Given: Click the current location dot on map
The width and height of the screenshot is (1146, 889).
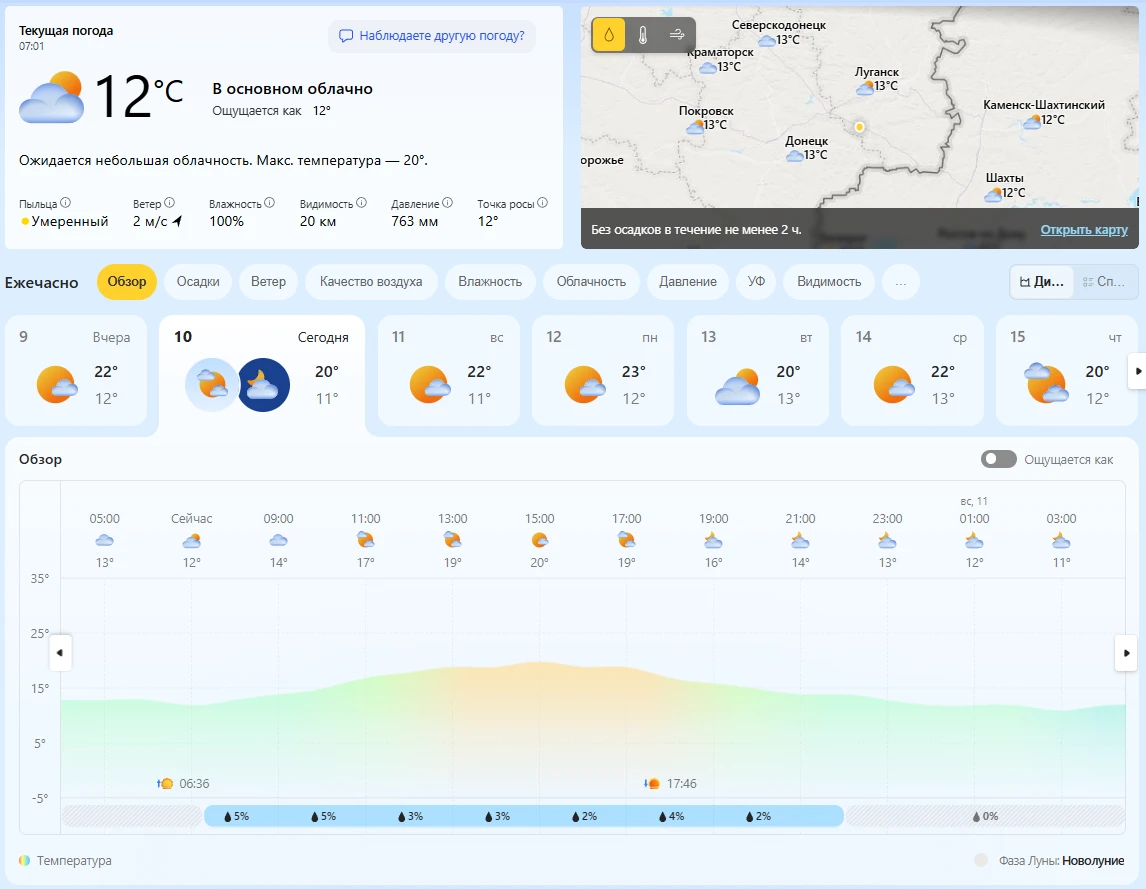Looking at the screenshot, I should 860,127.
